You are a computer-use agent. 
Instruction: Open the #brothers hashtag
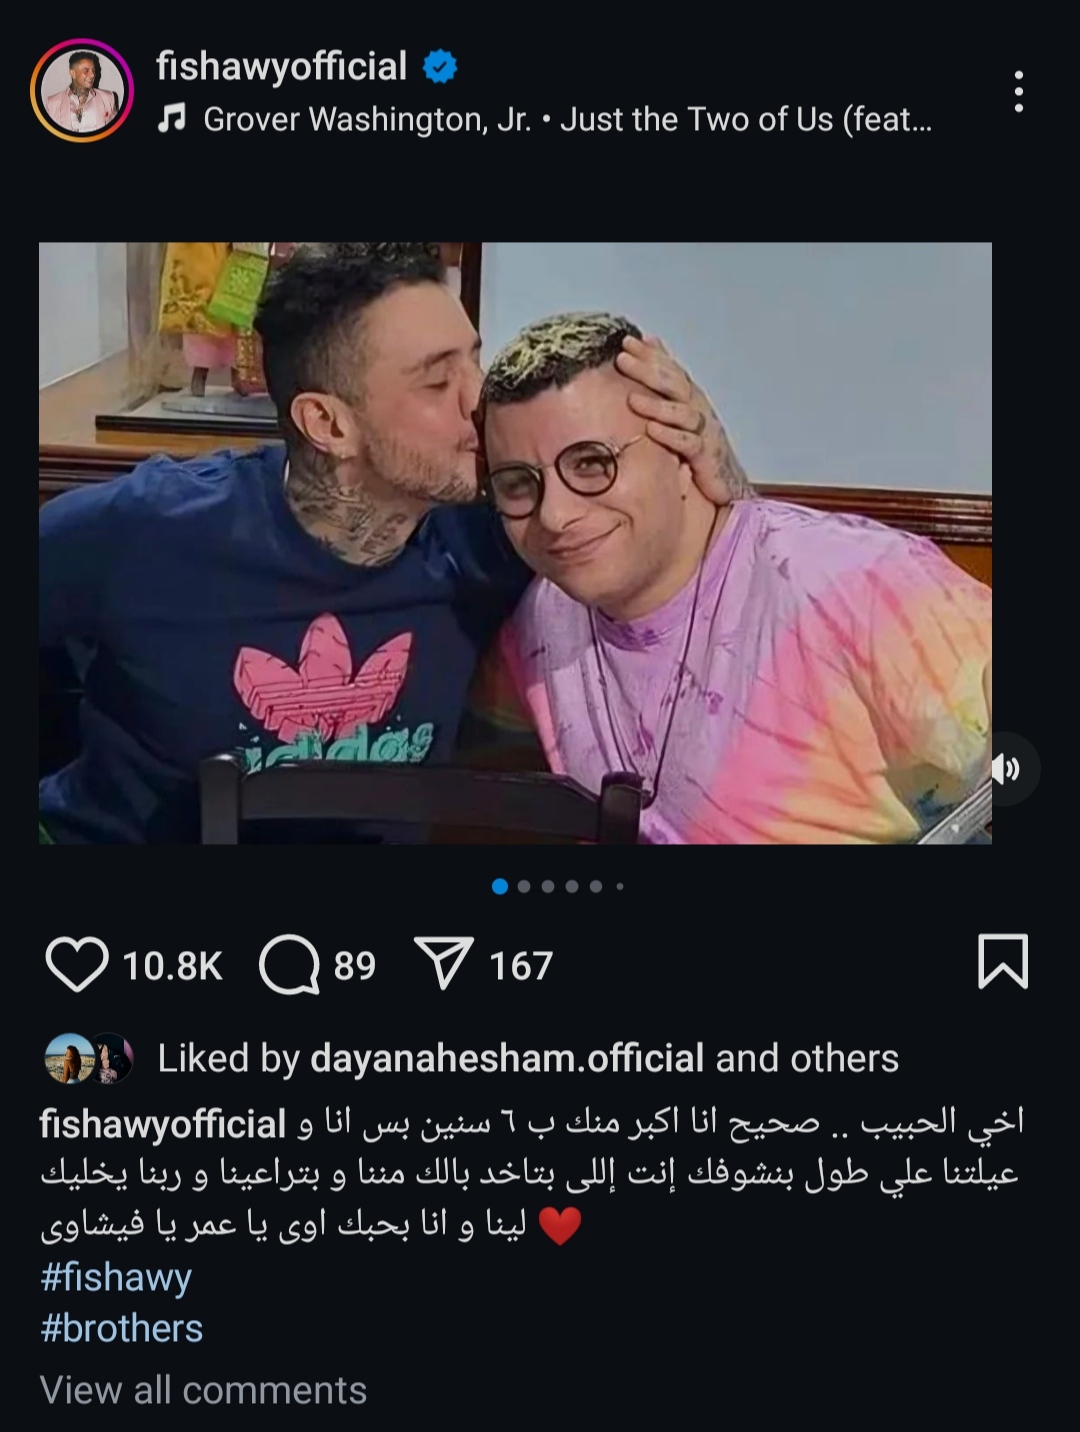pyautogui.click(x=122, y=1328)
